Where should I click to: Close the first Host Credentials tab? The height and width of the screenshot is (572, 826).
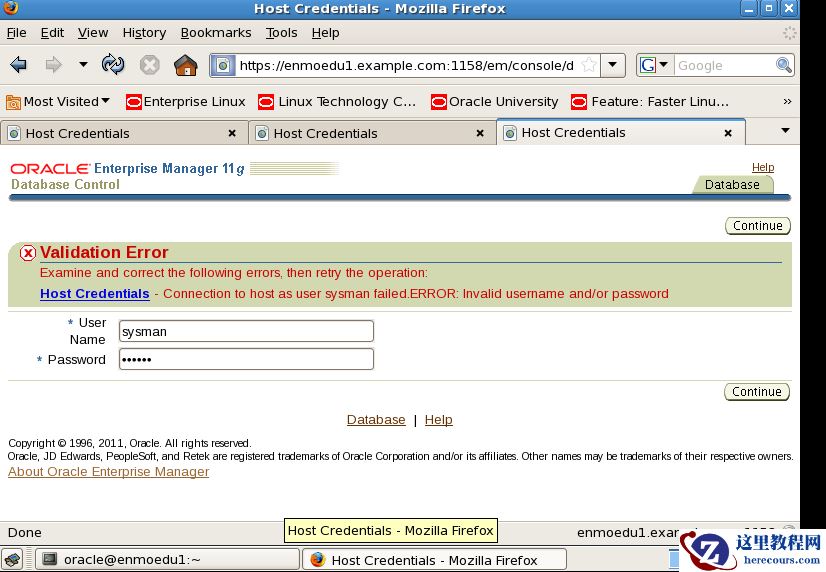pos(232,134)
